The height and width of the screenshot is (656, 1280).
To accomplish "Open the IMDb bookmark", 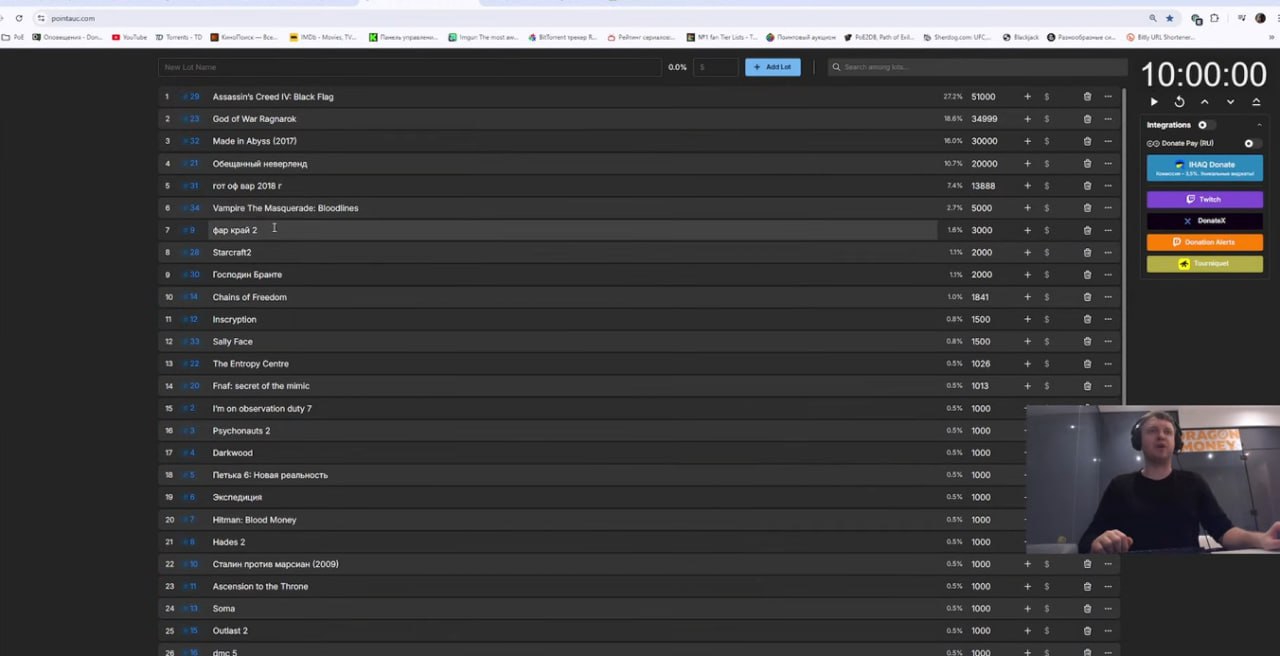I will click(322, 37).
